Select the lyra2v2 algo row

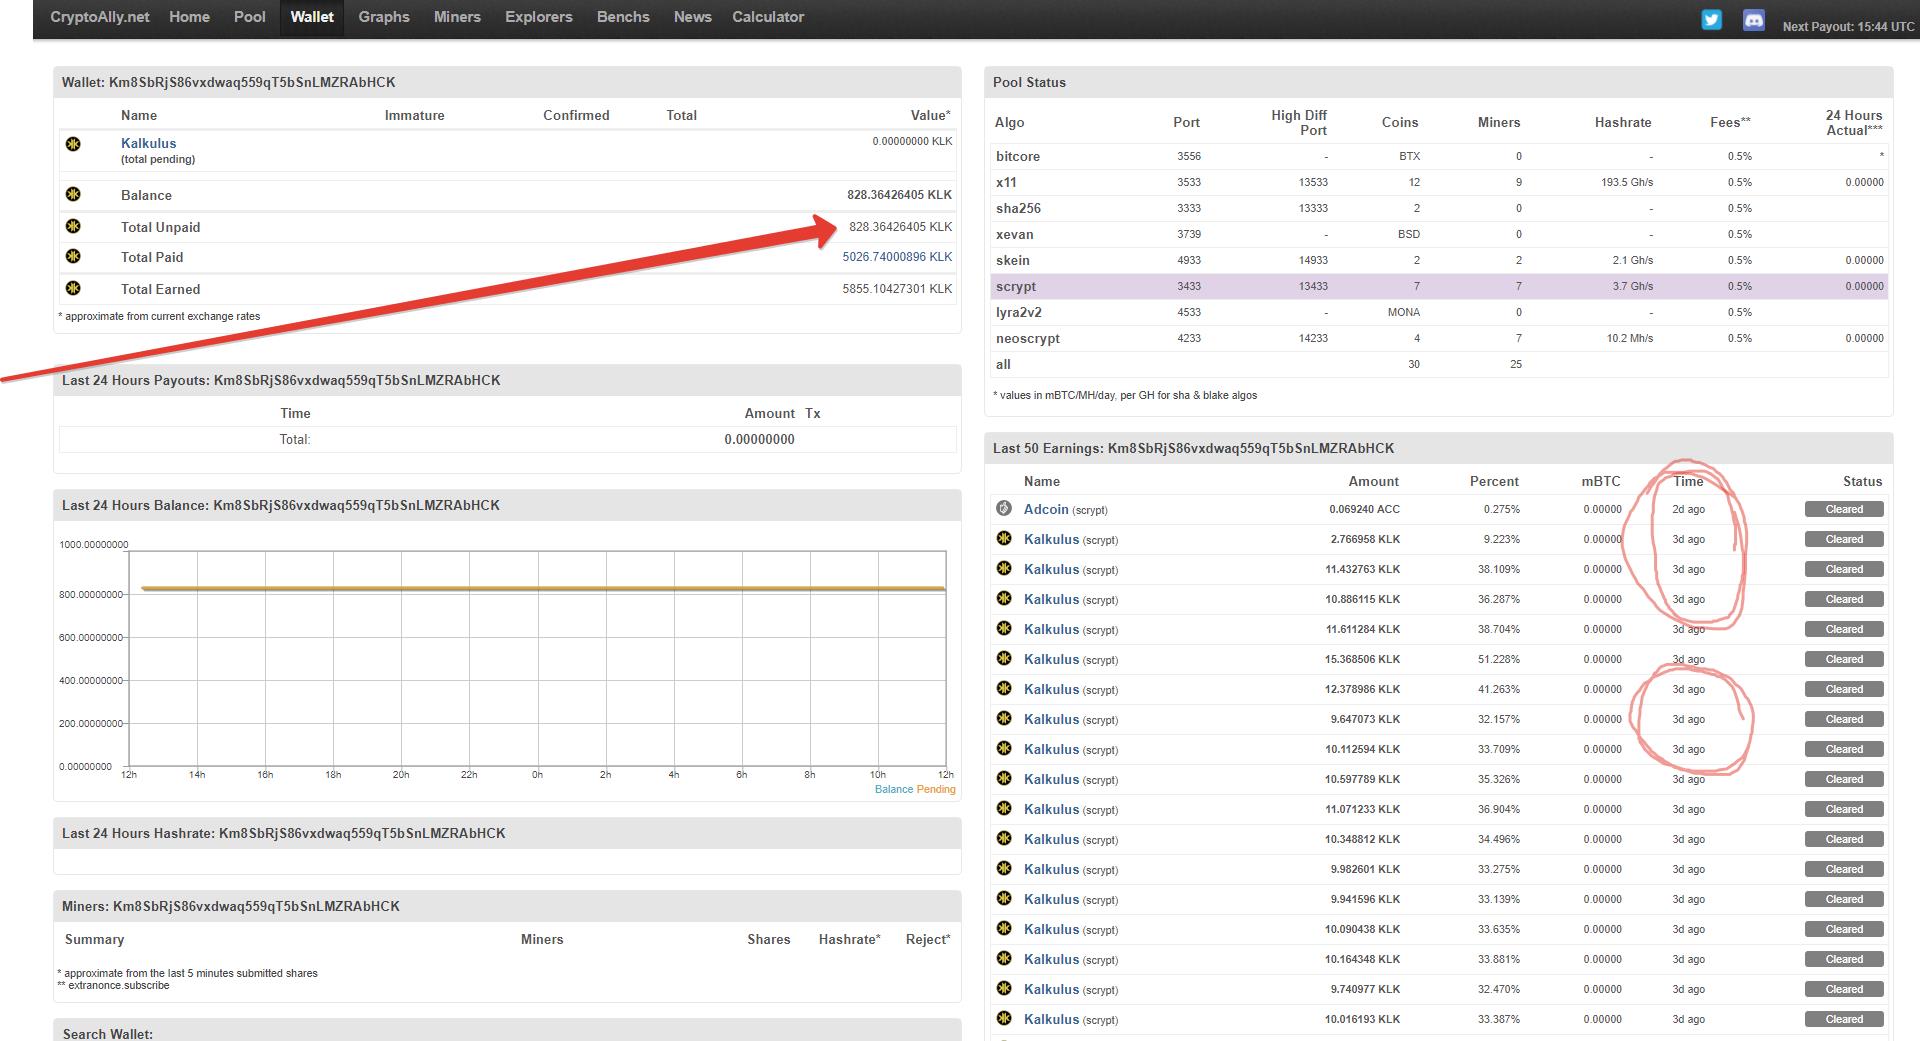pos(1438,312)
